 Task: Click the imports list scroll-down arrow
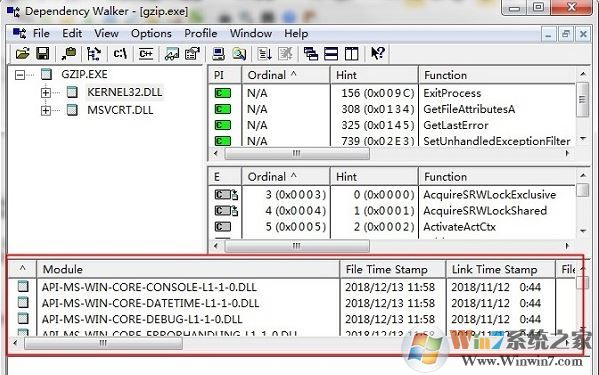(583, 138)
